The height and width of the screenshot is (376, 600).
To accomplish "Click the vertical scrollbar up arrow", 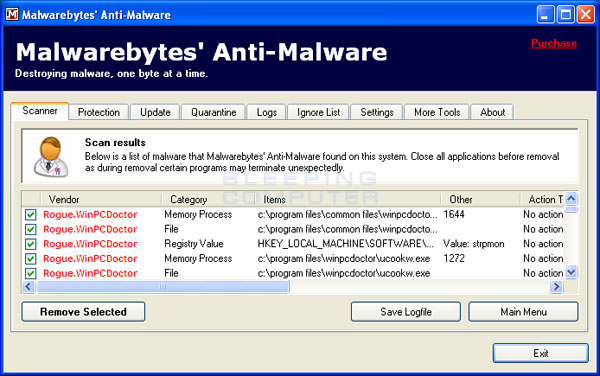I will (571, 199).
